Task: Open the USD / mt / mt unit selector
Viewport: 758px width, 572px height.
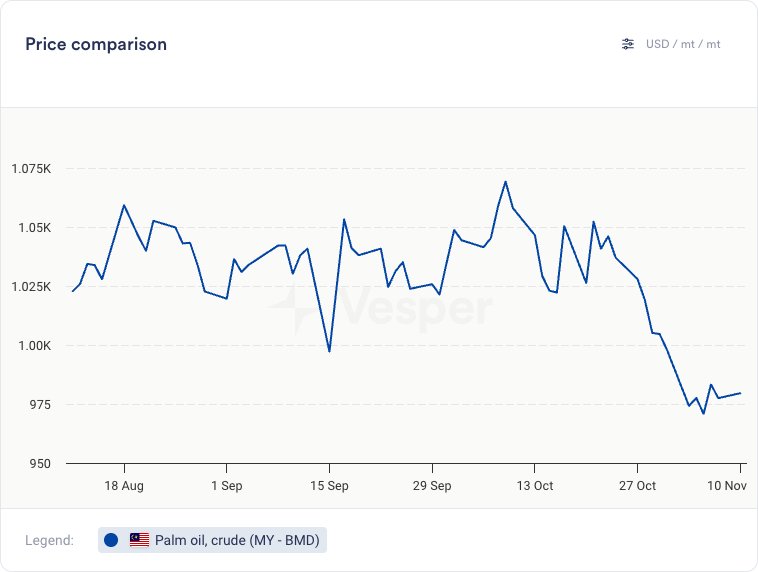Action: [x=683, y=44]
